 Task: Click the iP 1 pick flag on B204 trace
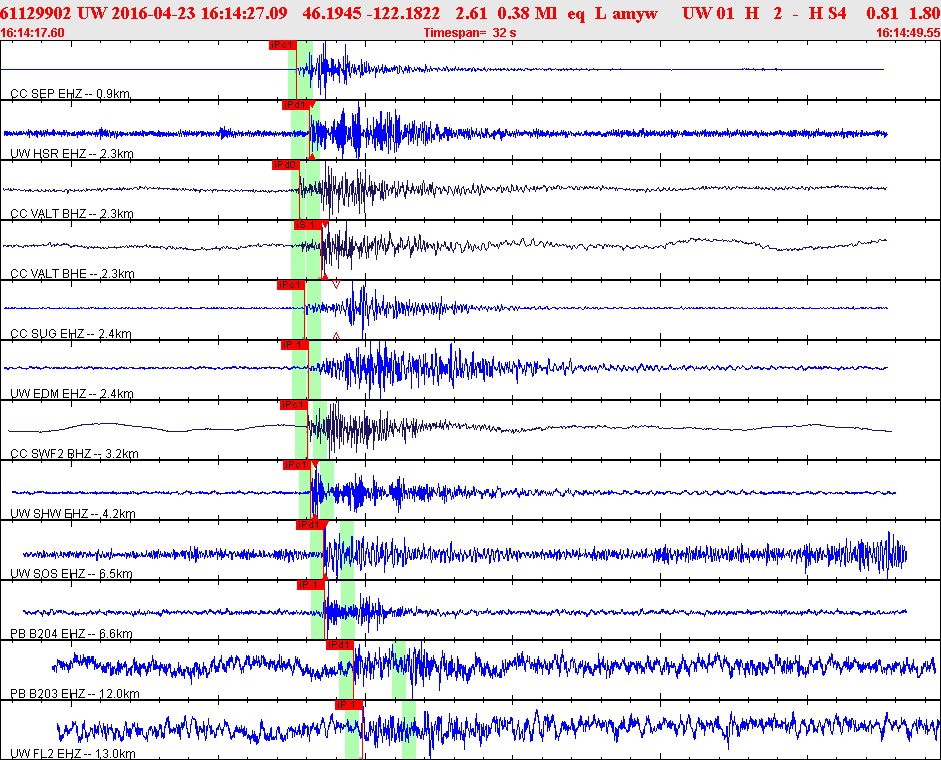pyautogui.click(x=311, y=585)
